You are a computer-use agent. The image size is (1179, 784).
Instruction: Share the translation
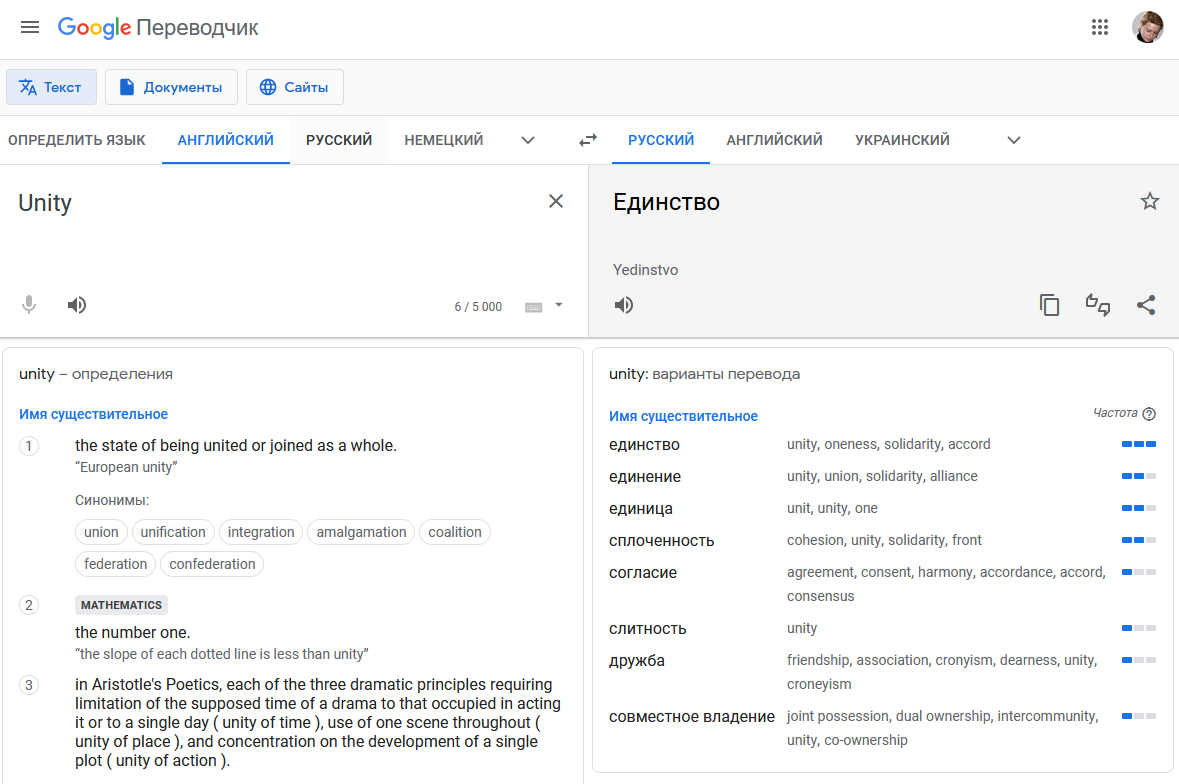click(1146, 305)
